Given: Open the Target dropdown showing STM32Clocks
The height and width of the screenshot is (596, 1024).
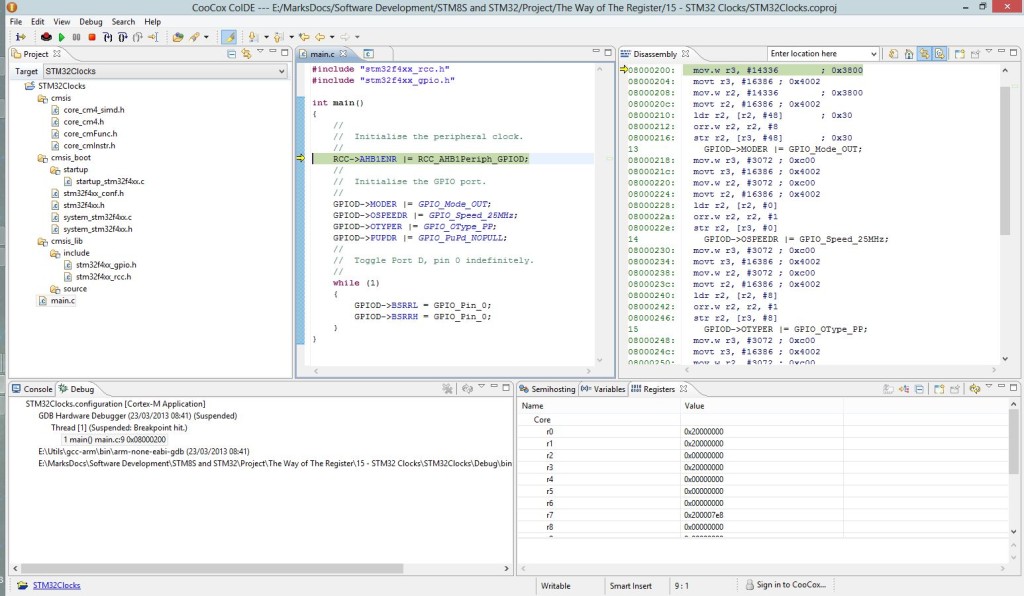Looking at the screenshot, I should click(282, 70).
